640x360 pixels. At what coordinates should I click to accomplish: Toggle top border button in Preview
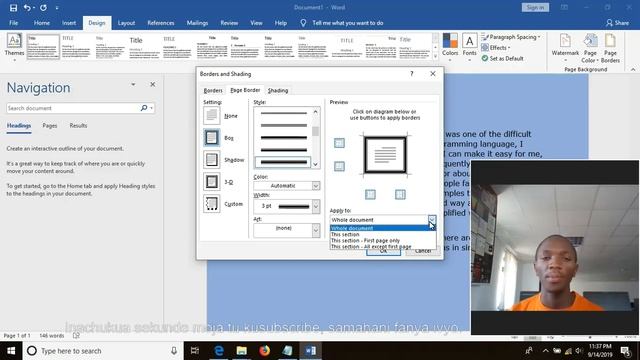pos(339,143)
